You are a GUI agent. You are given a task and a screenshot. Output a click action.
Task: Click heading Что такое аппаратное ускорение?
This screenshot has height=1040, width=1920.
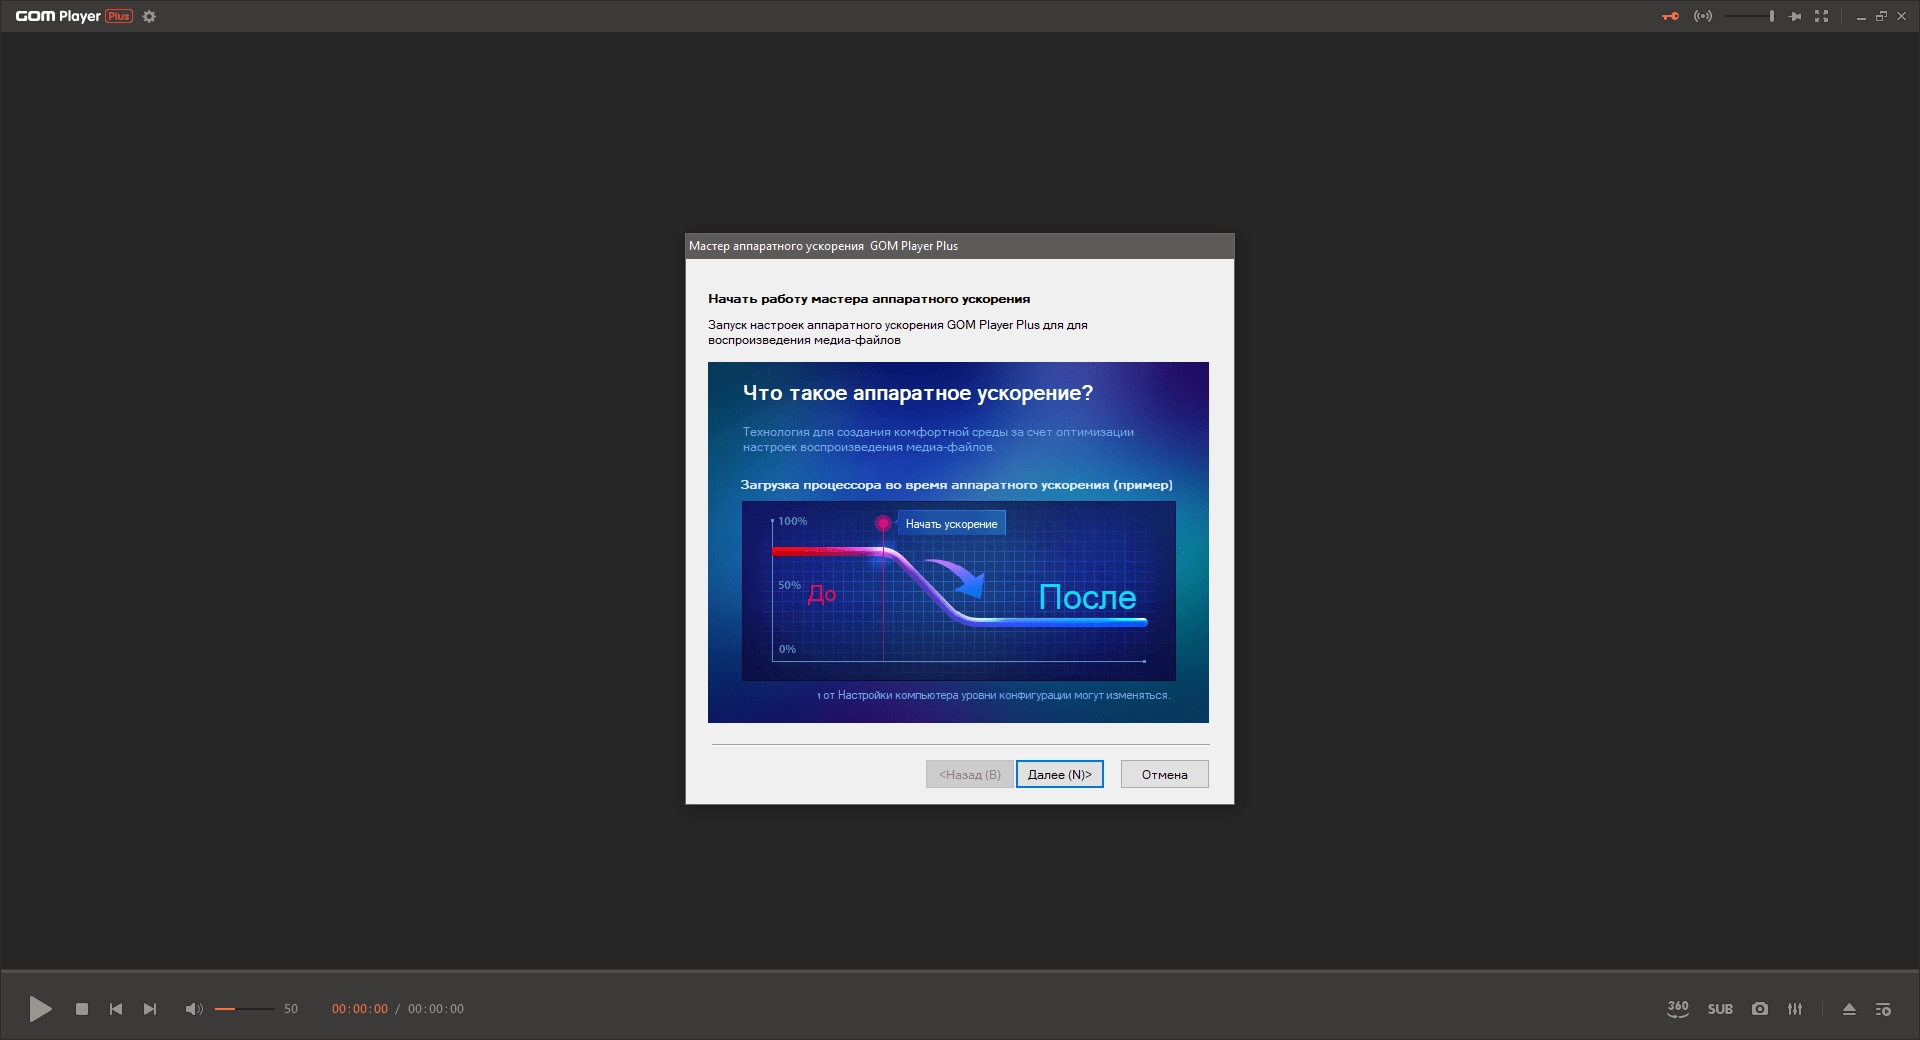[x=918, y=393]
